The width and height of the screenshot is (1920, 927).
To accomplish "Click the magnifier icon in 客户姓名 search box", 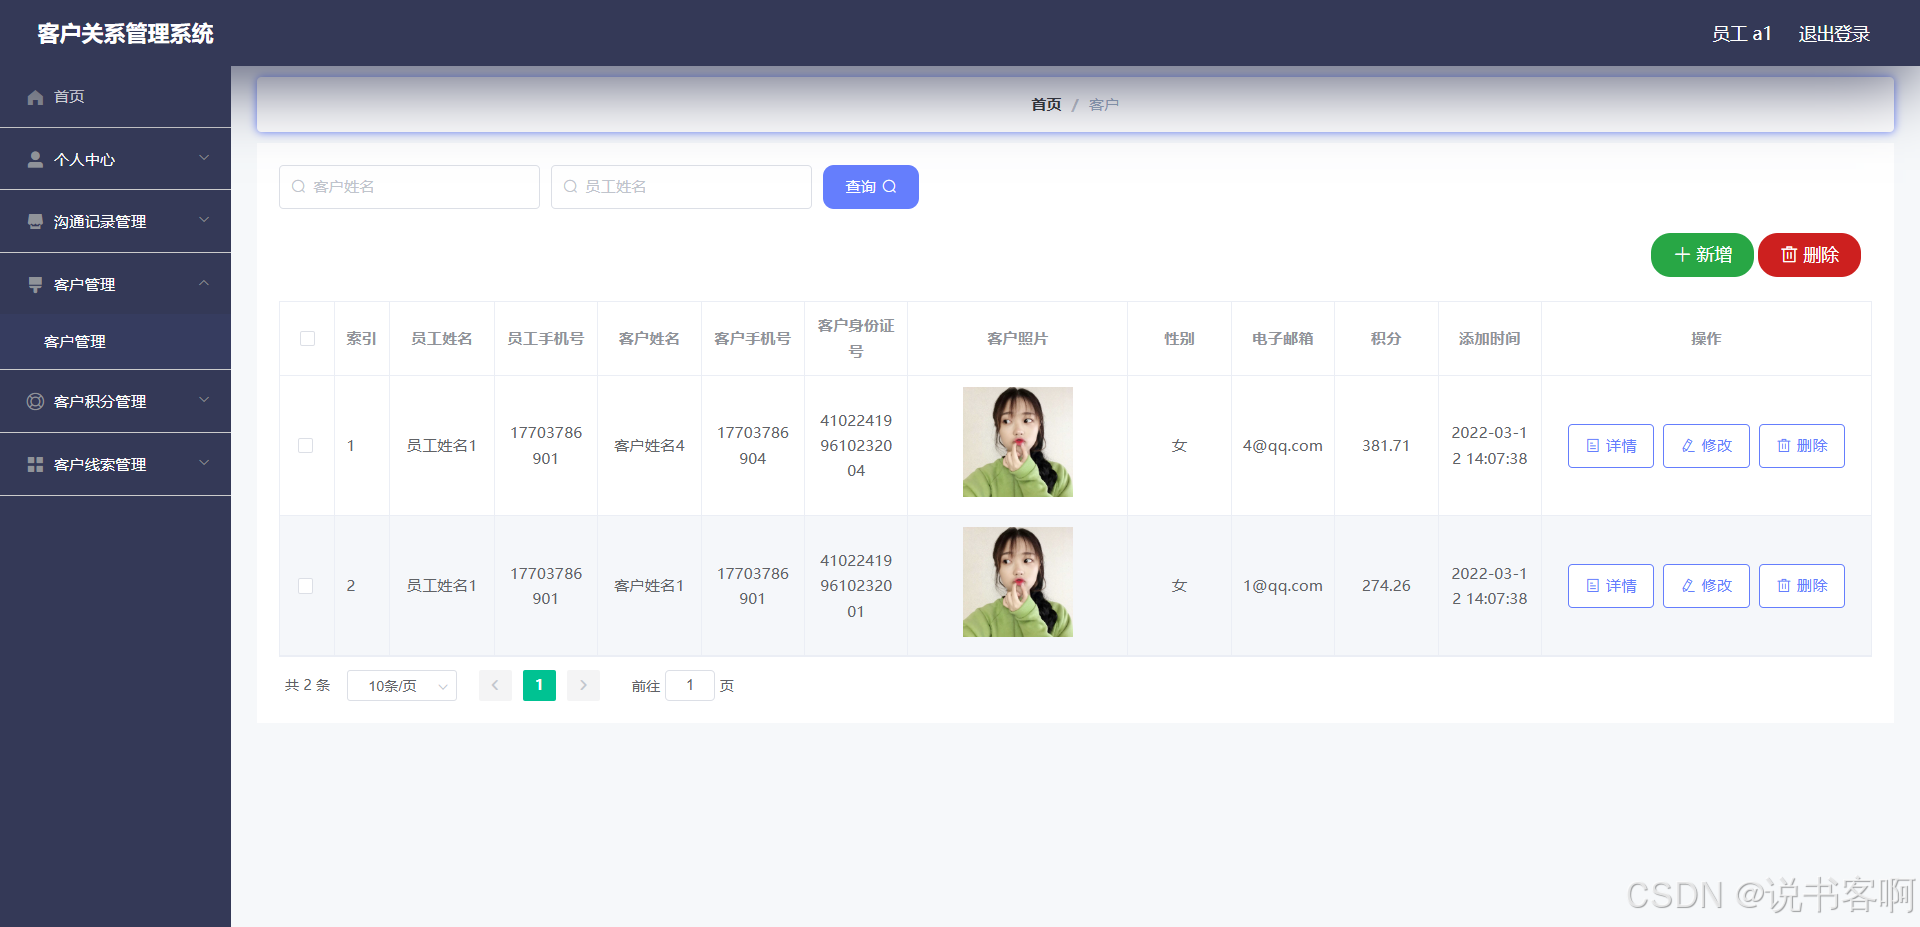I will 298,187.
